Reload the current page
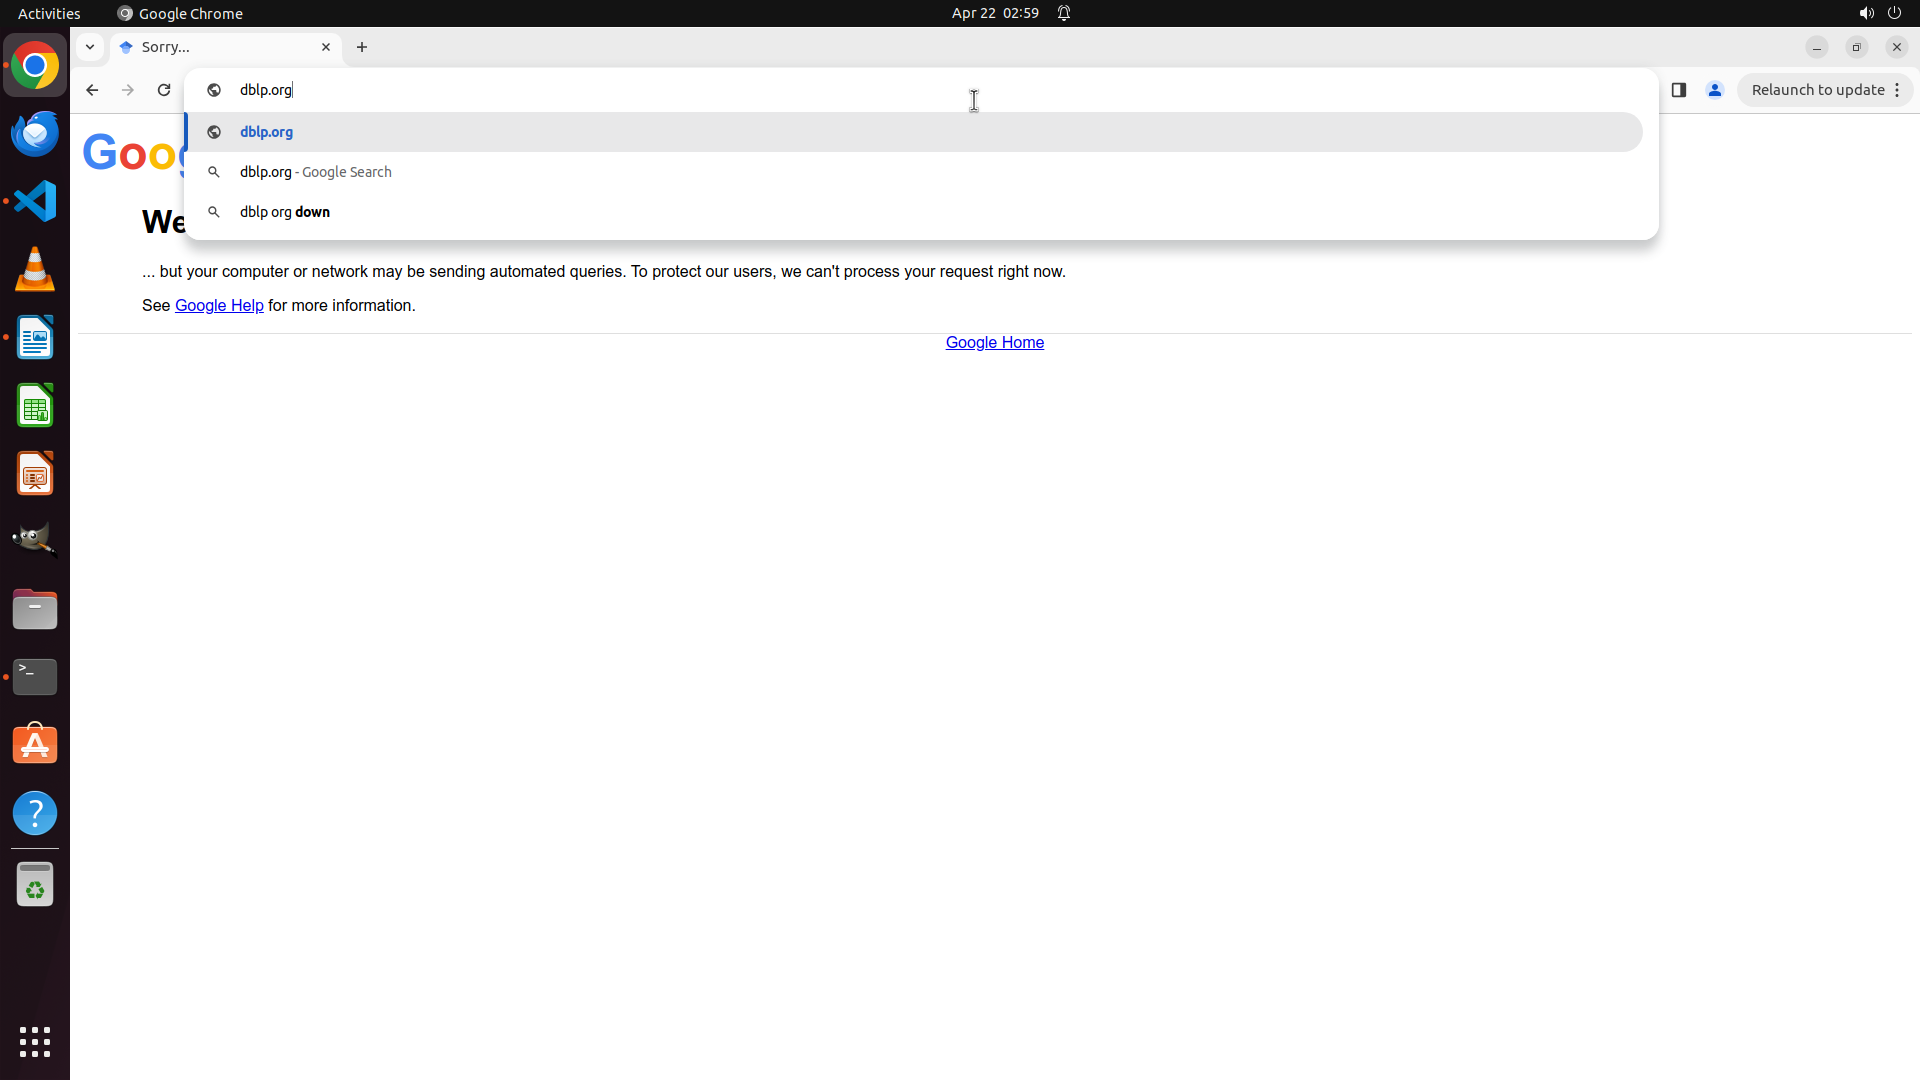 click(164, 90)
